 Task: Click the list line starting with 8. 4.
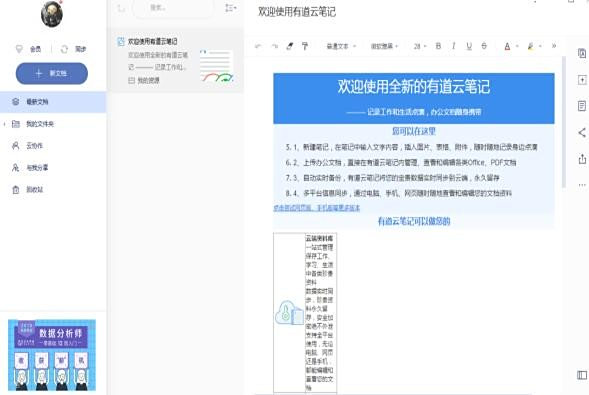click(398, 193)
